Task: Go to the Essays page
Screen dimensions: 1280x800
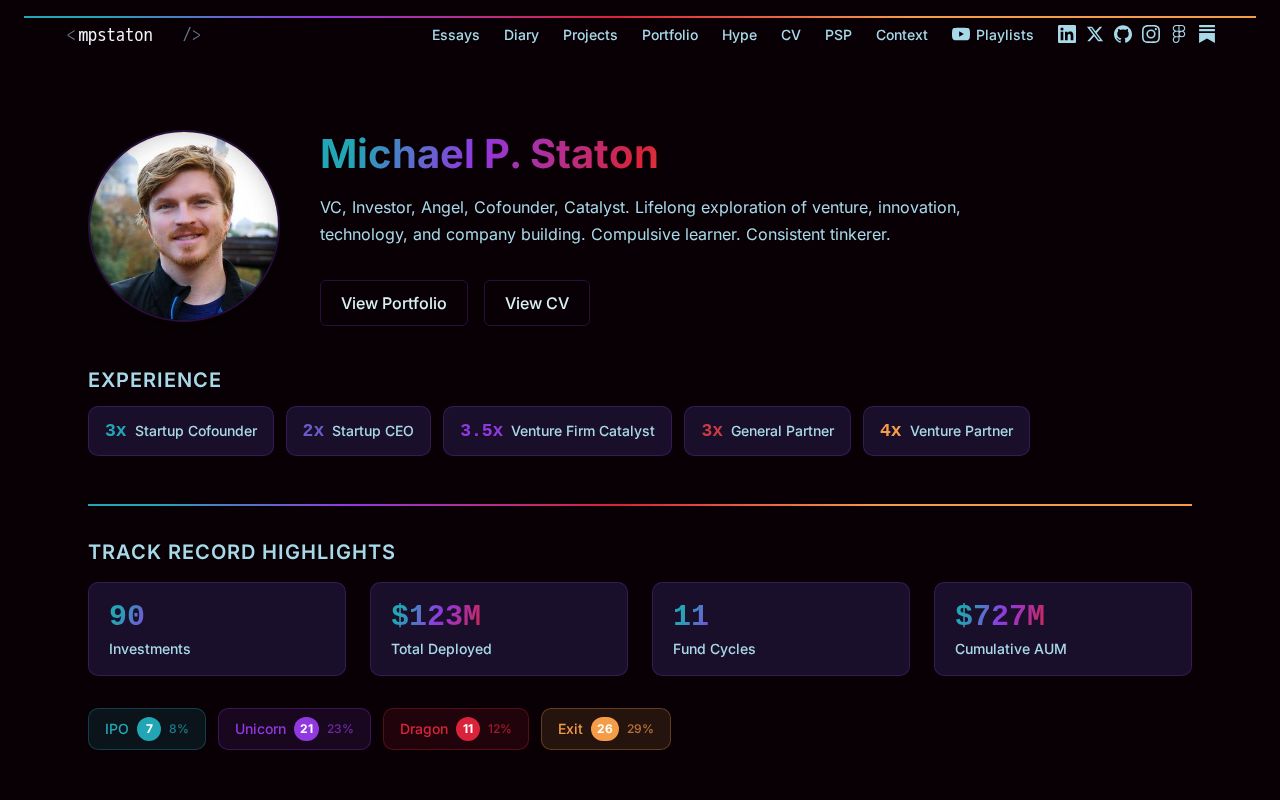Action: (456, 35)
